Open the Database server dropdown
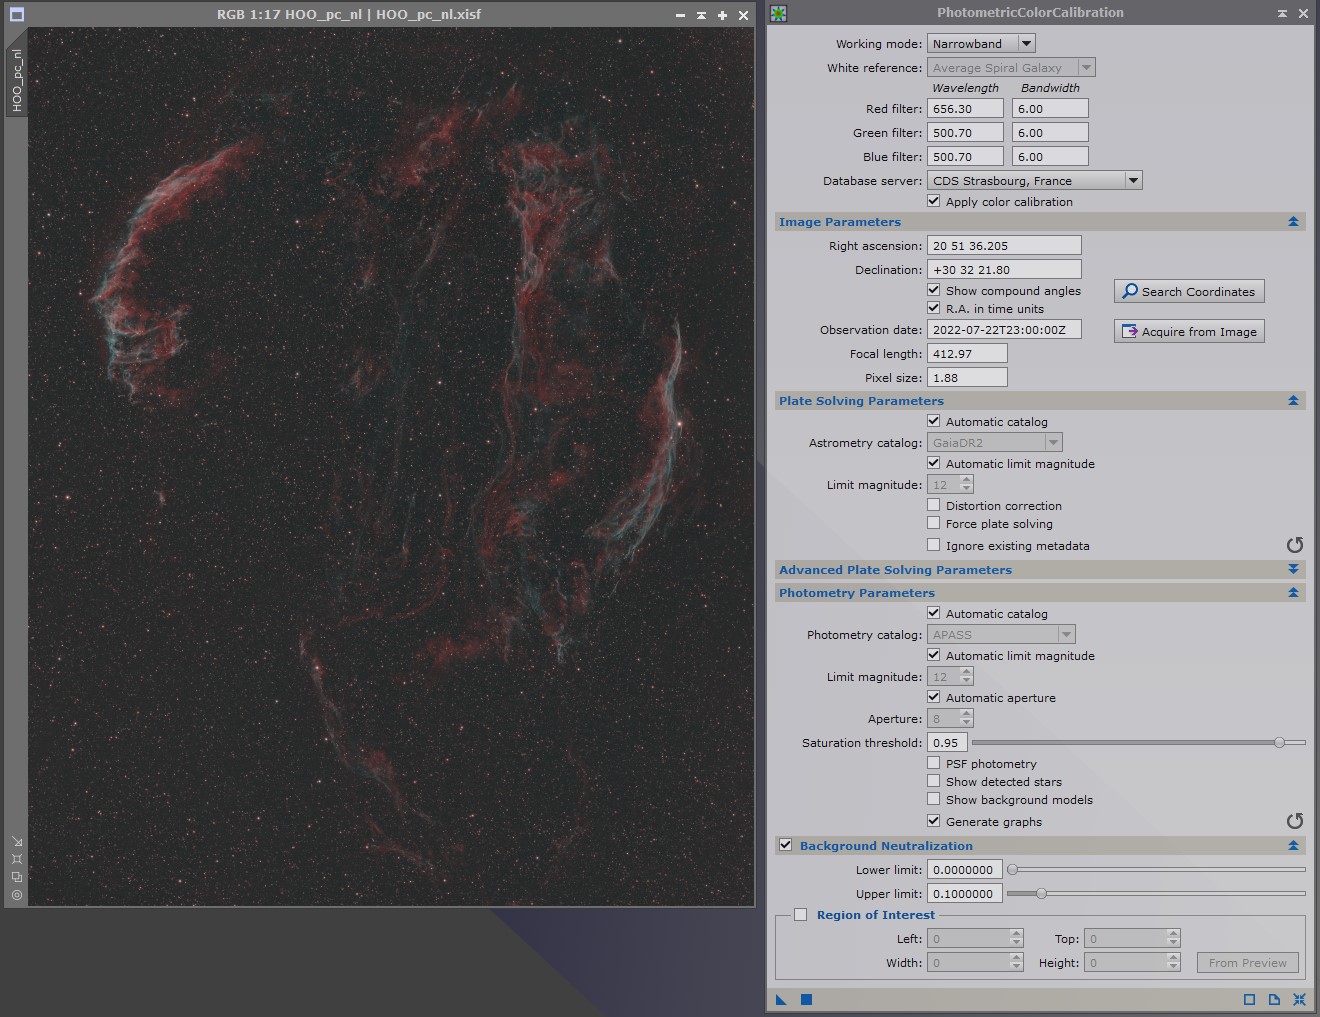 pyautogui.click(x=1034, y=180)
